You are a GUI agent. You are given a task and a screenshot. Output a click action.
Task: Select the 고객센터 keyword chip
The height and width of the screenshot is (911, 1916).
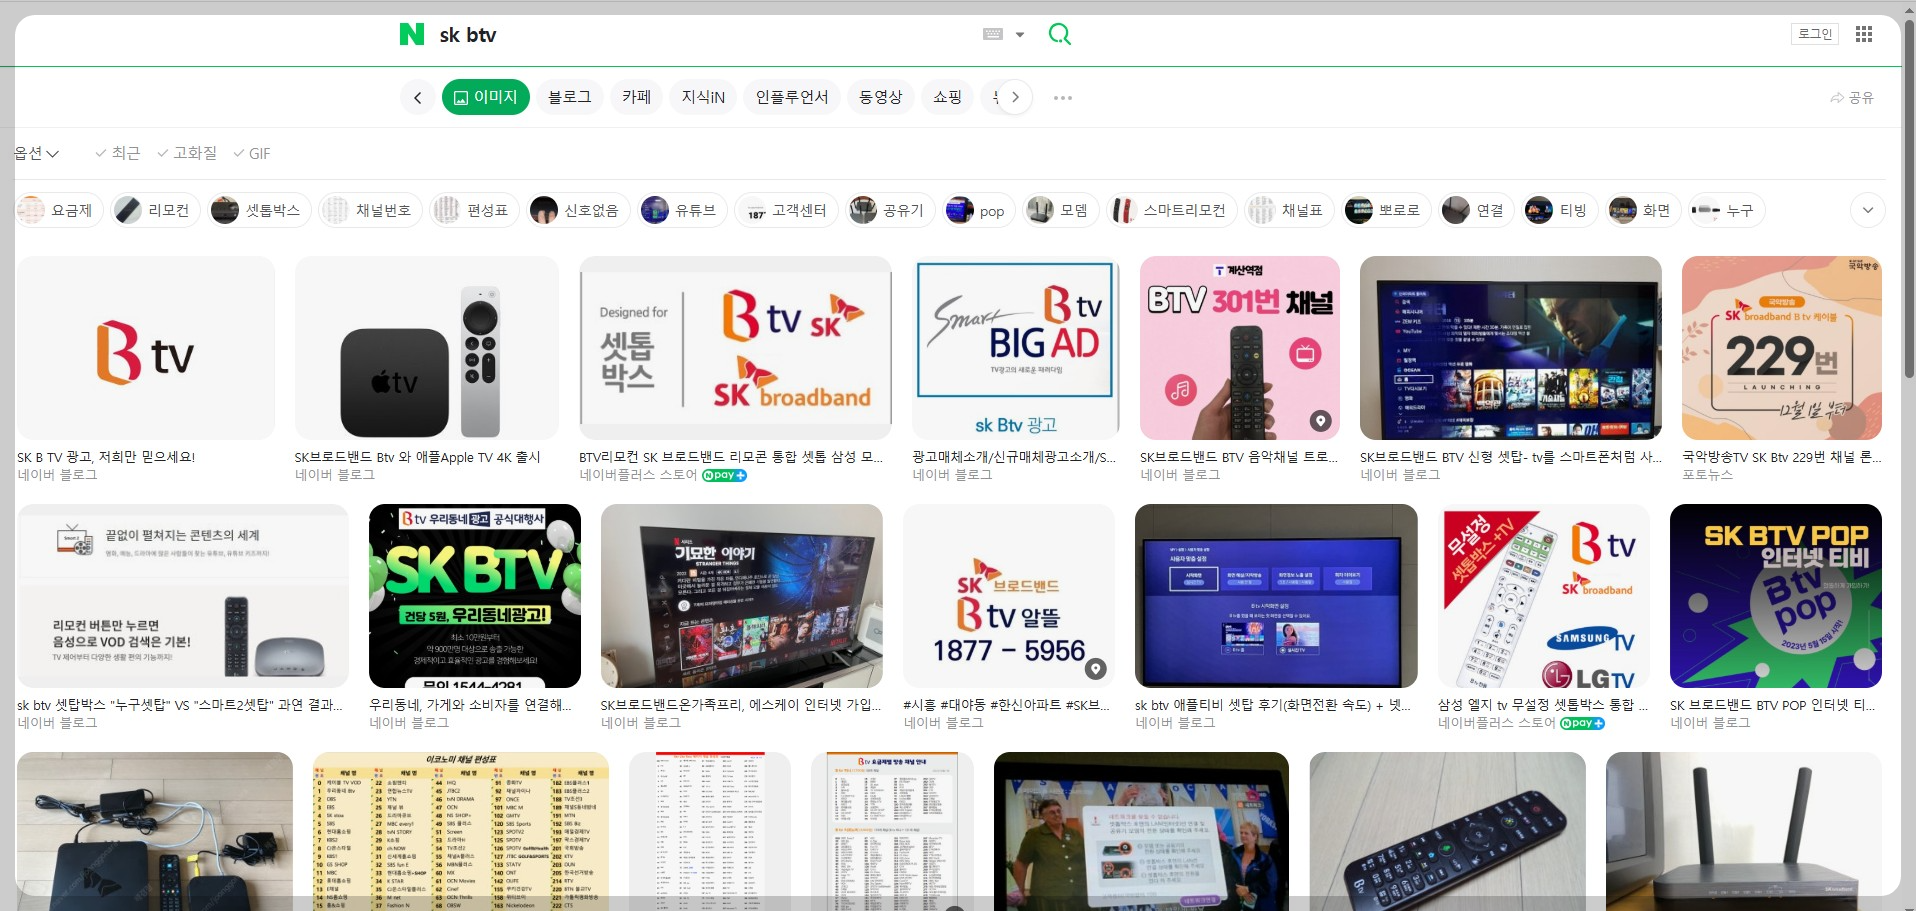tap(786, 210)
